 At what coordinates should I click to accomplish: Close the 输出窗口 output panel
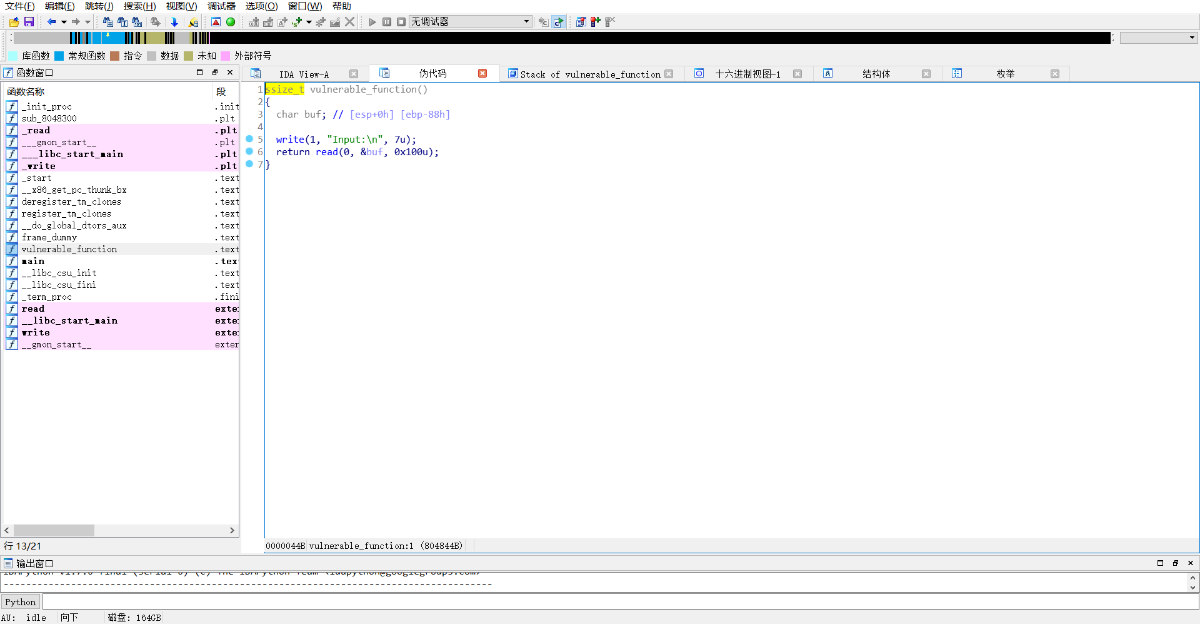[x=1190, y=564]
